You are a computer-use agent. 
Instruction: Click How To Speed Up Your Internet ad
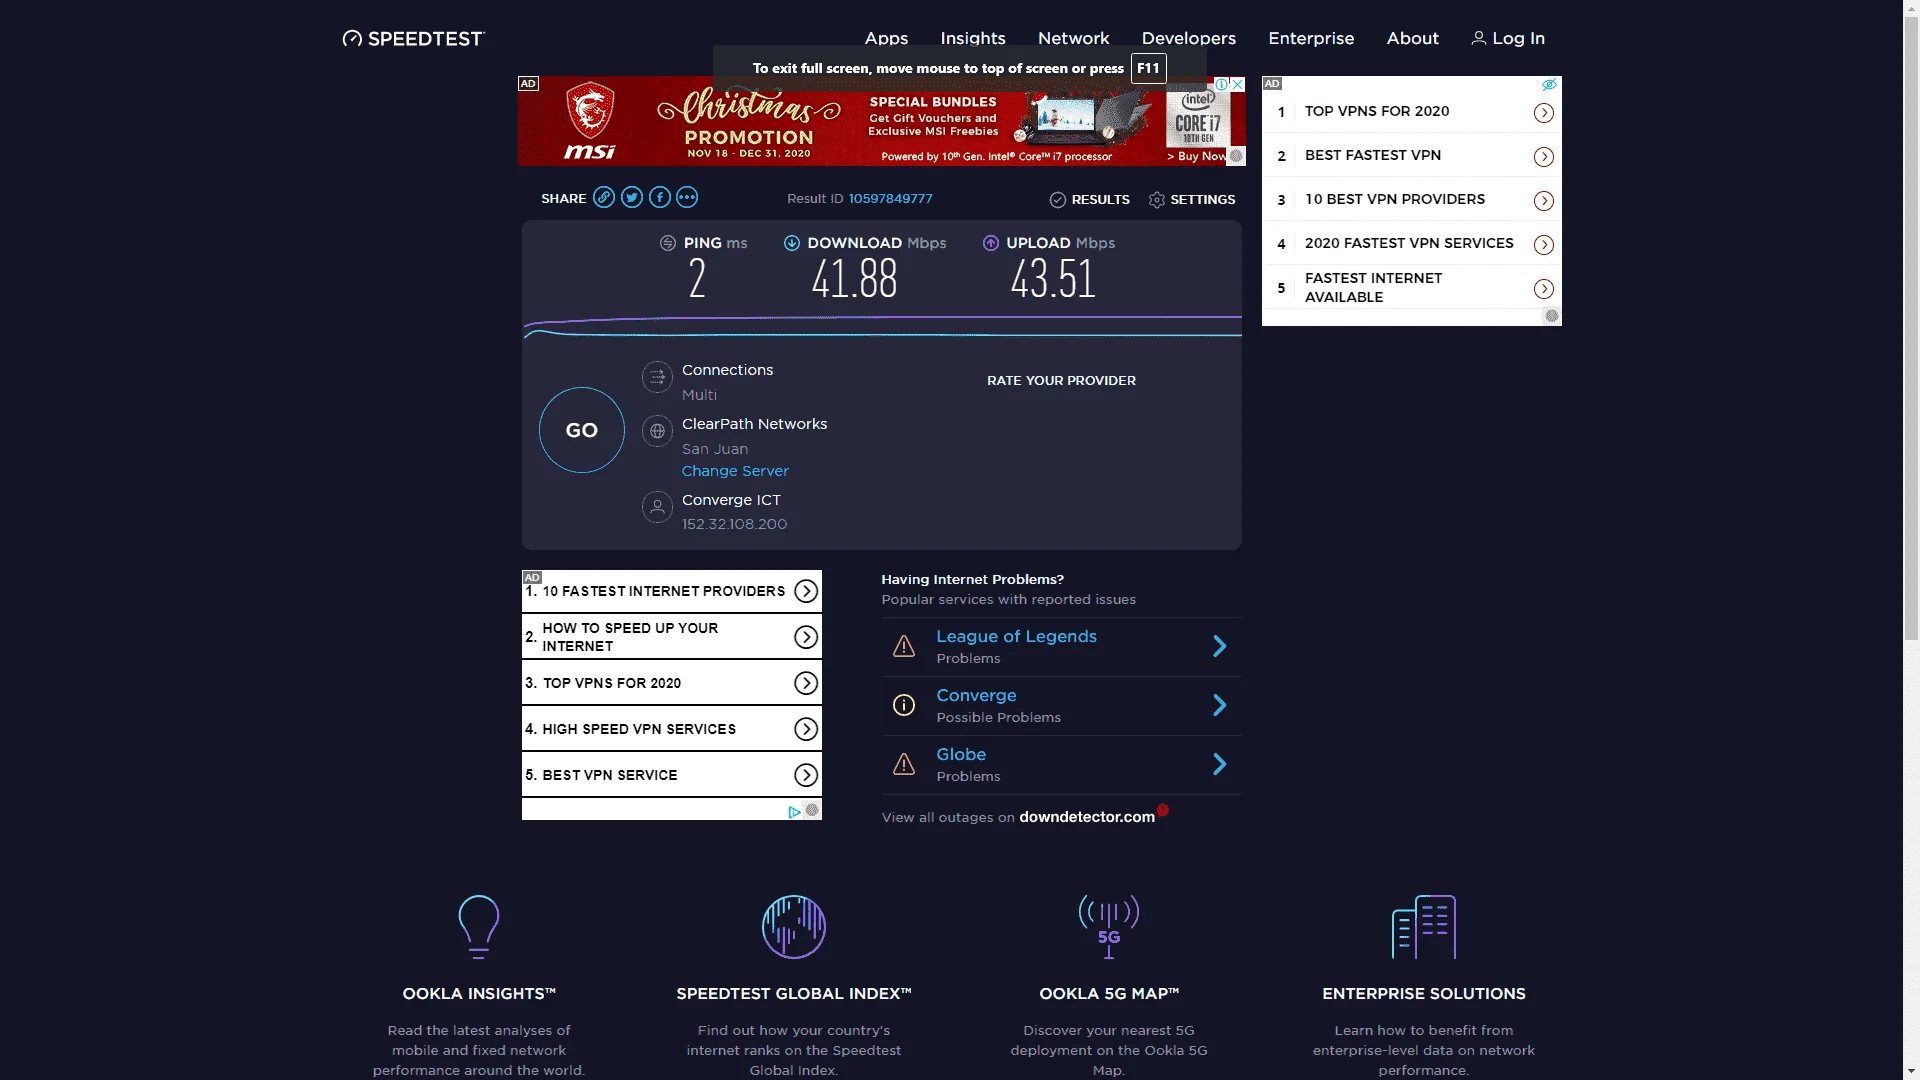pyautogui.click(x=671, y=637)
